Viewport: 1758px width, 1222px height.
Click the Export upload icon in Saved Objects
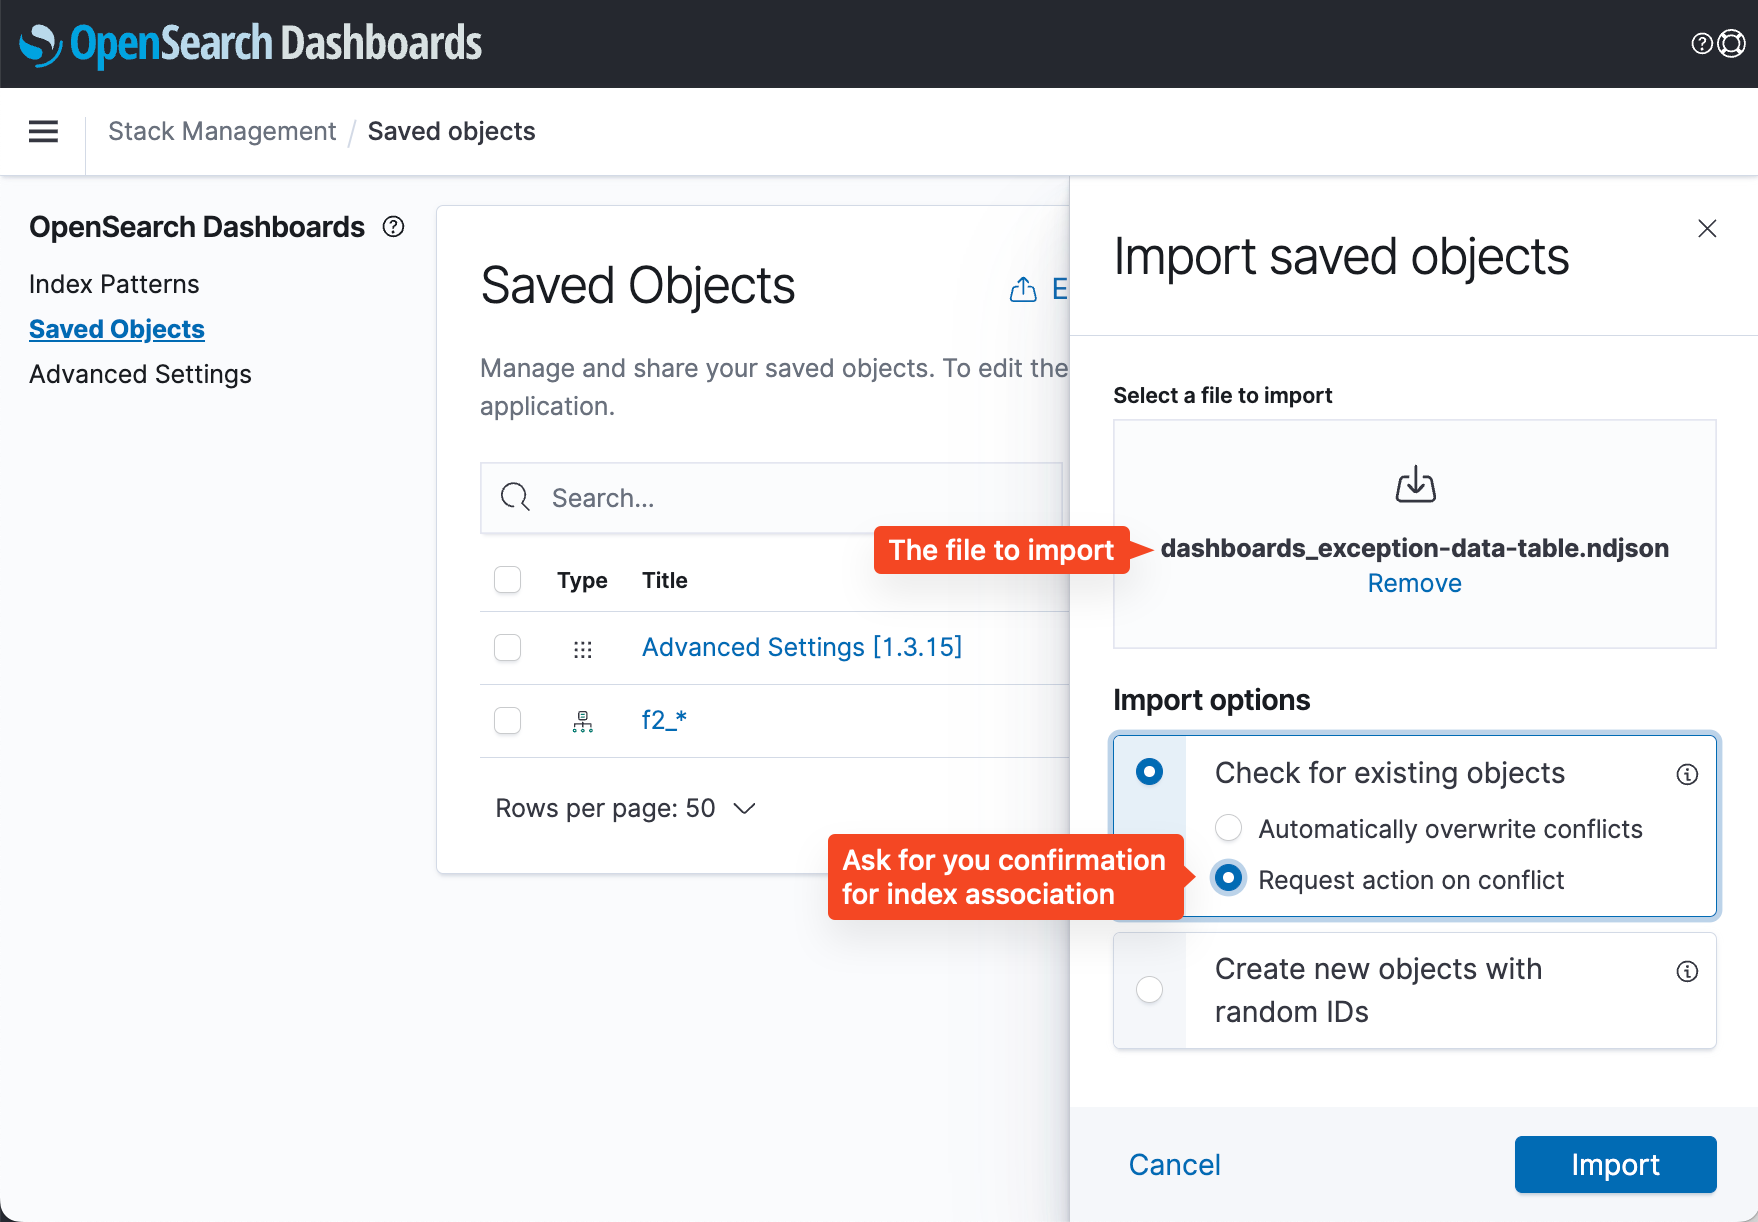[1022, 289]
